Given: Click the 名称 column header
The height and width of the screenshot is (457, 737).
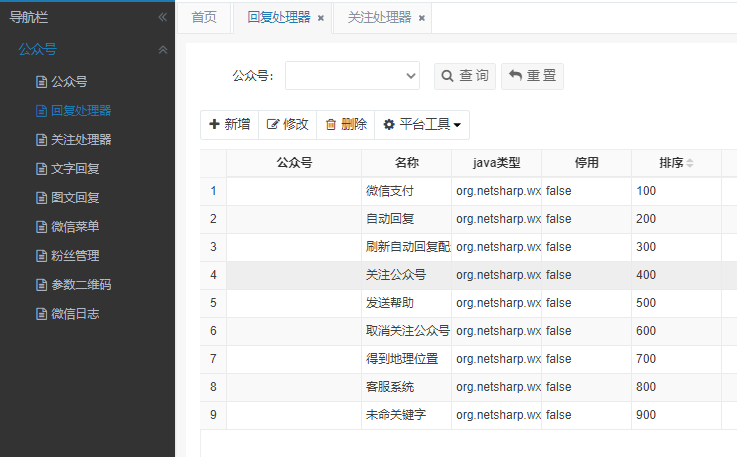Looking at the screenshot, I should click(x=407, y=163).
